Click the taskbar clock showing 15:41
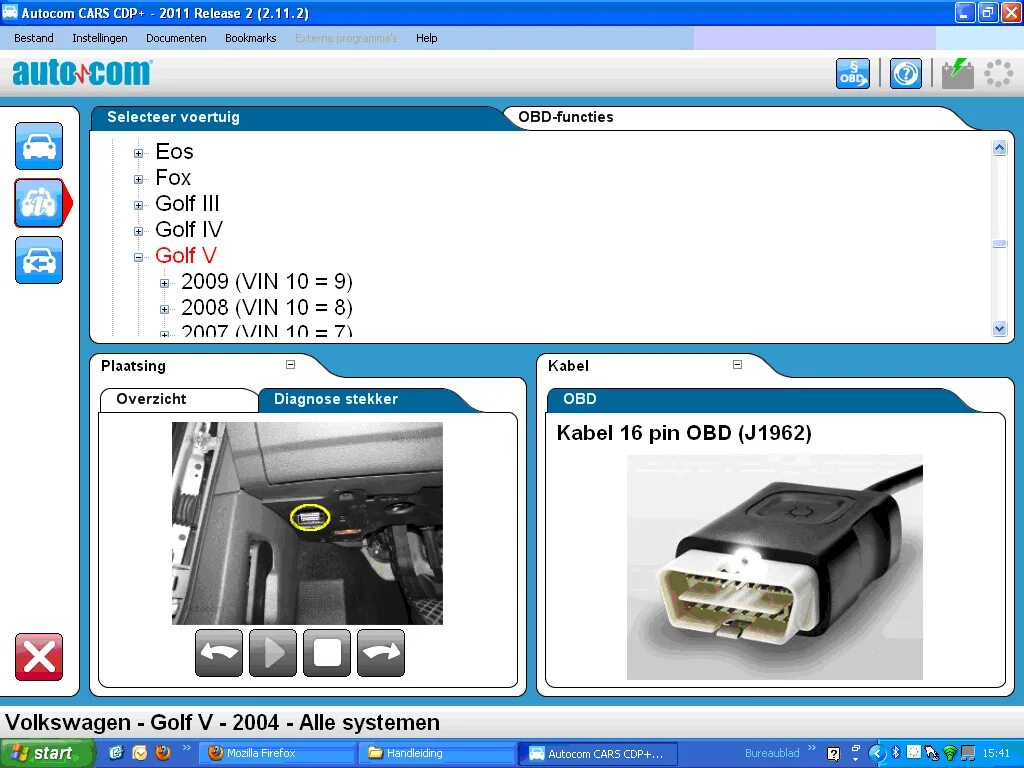 pos(995,753)
